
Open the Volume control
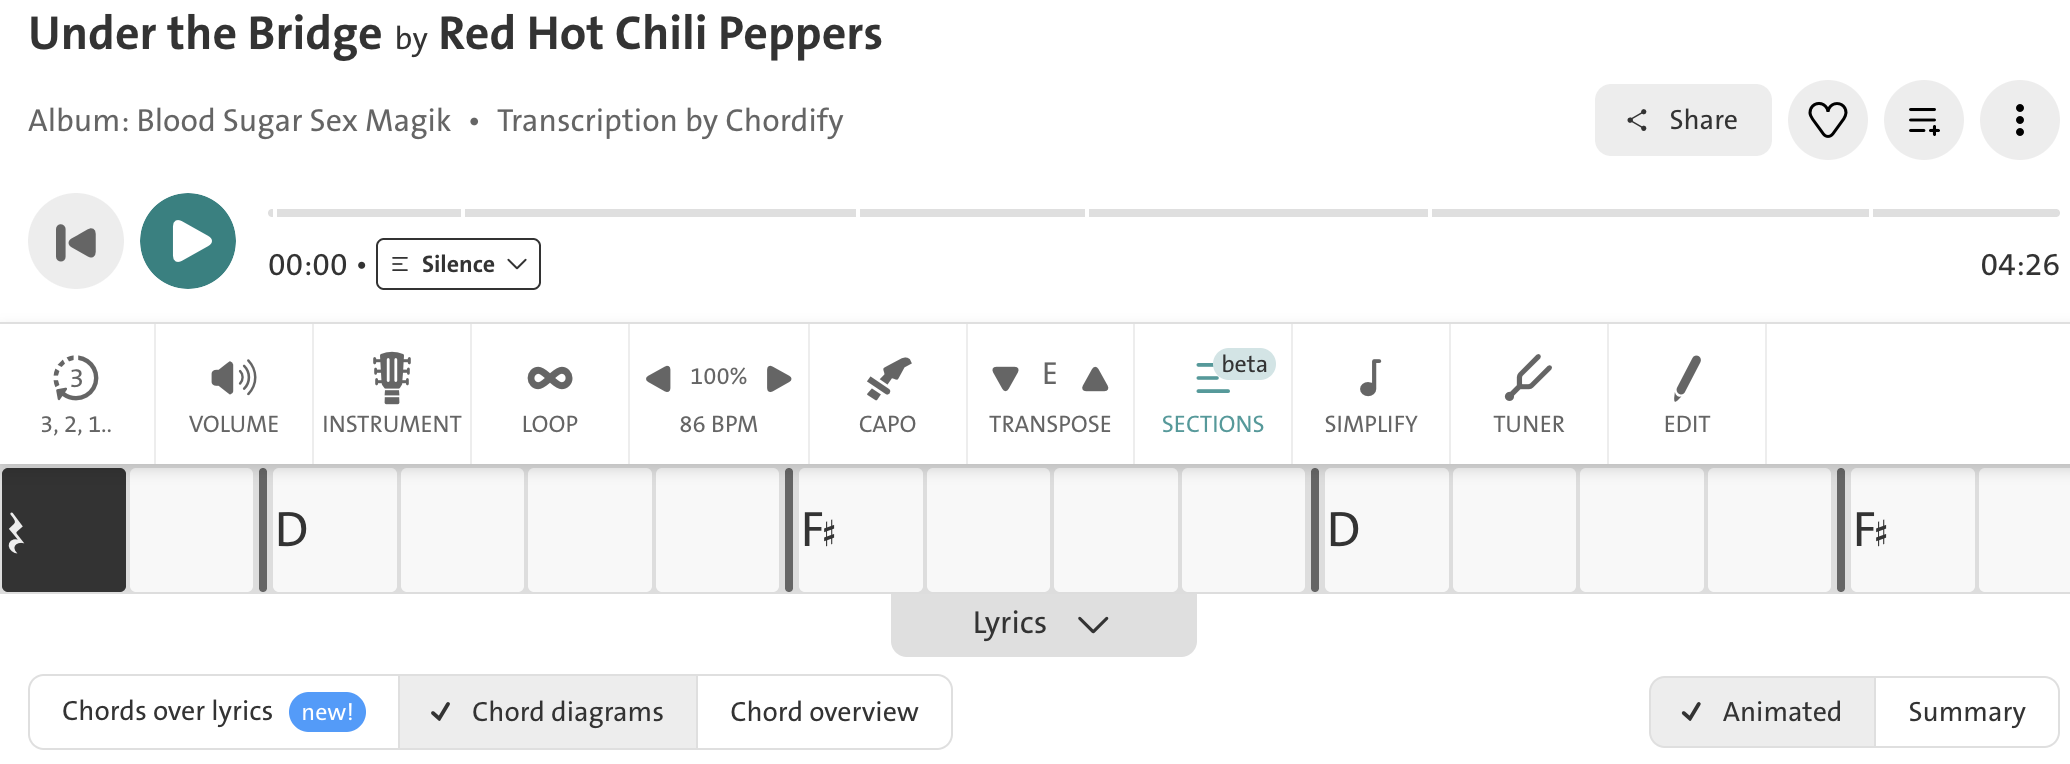[x=234, y=394]
